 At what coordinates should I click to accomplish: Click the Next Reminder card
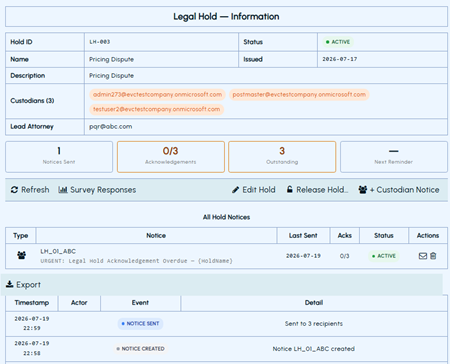pos(394,157)
